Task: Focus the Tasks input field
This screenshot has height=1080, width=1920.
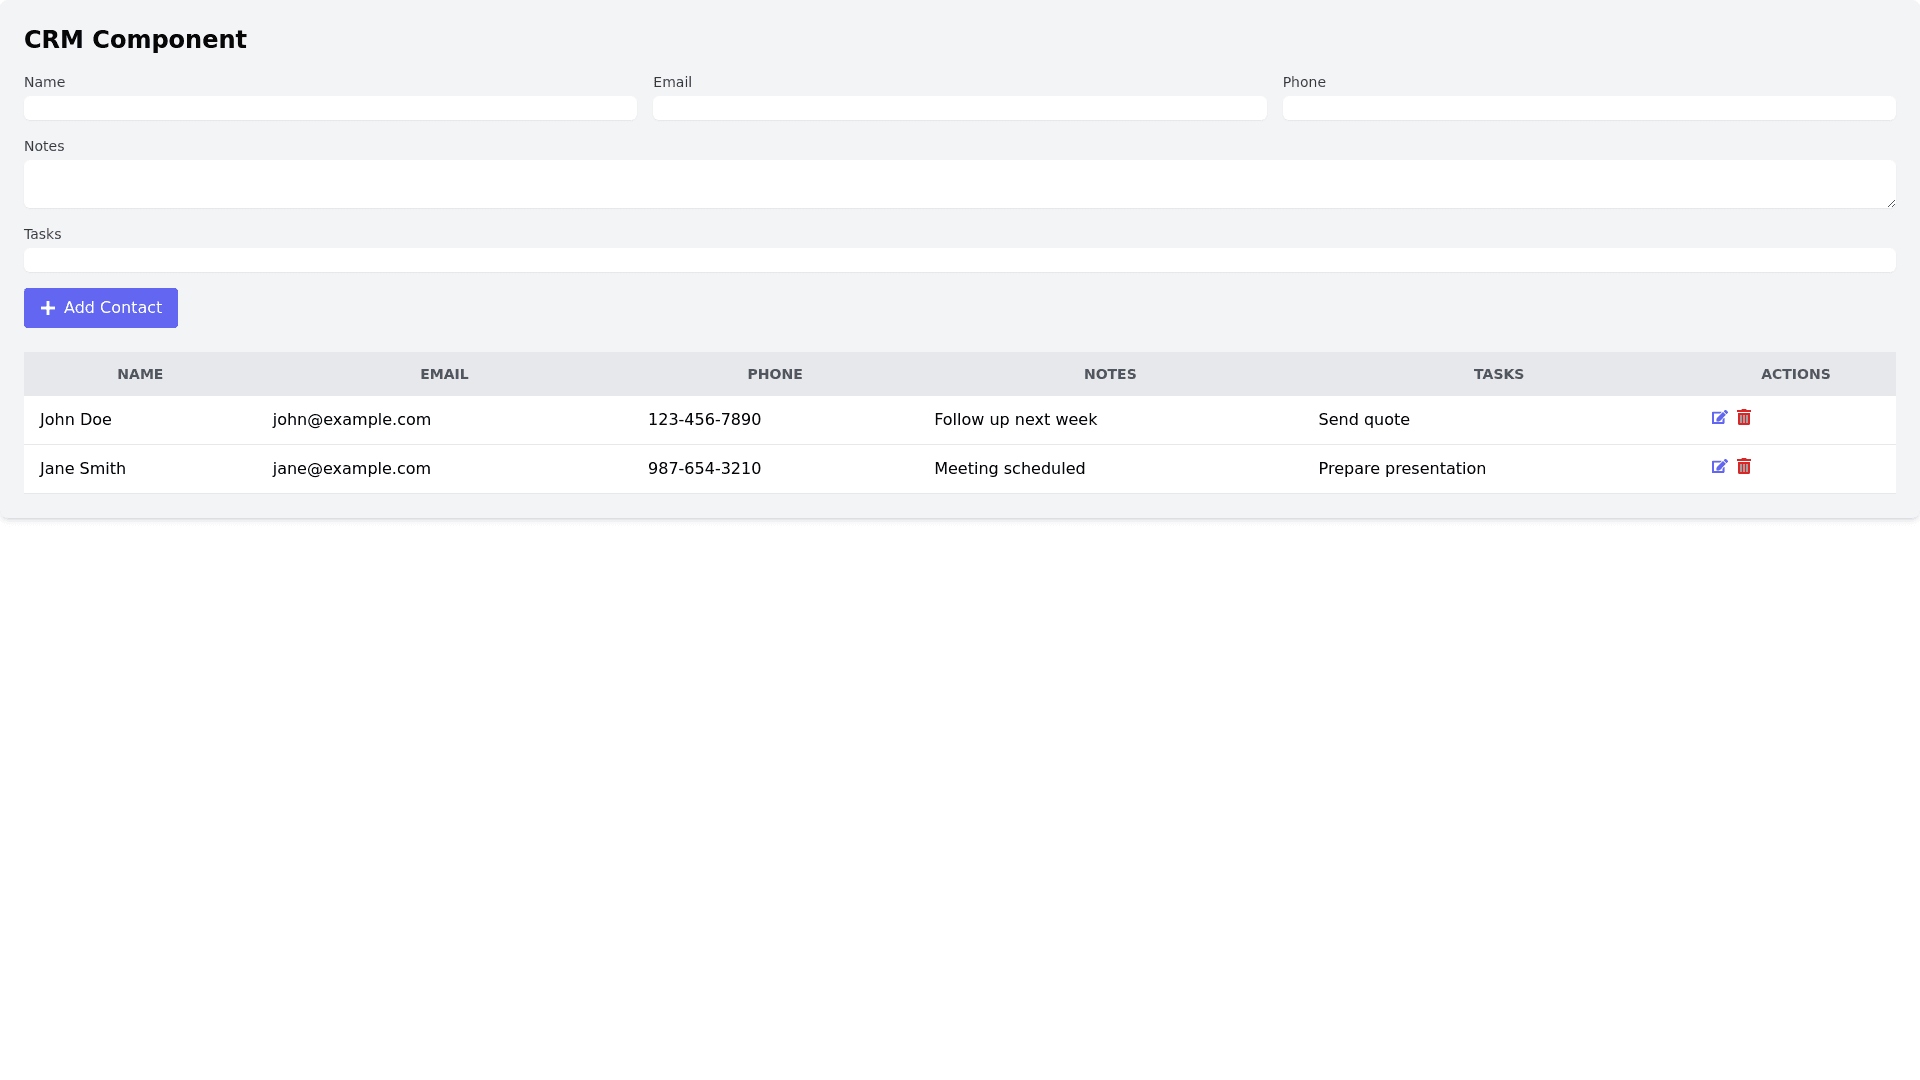Action: [959, 260]
